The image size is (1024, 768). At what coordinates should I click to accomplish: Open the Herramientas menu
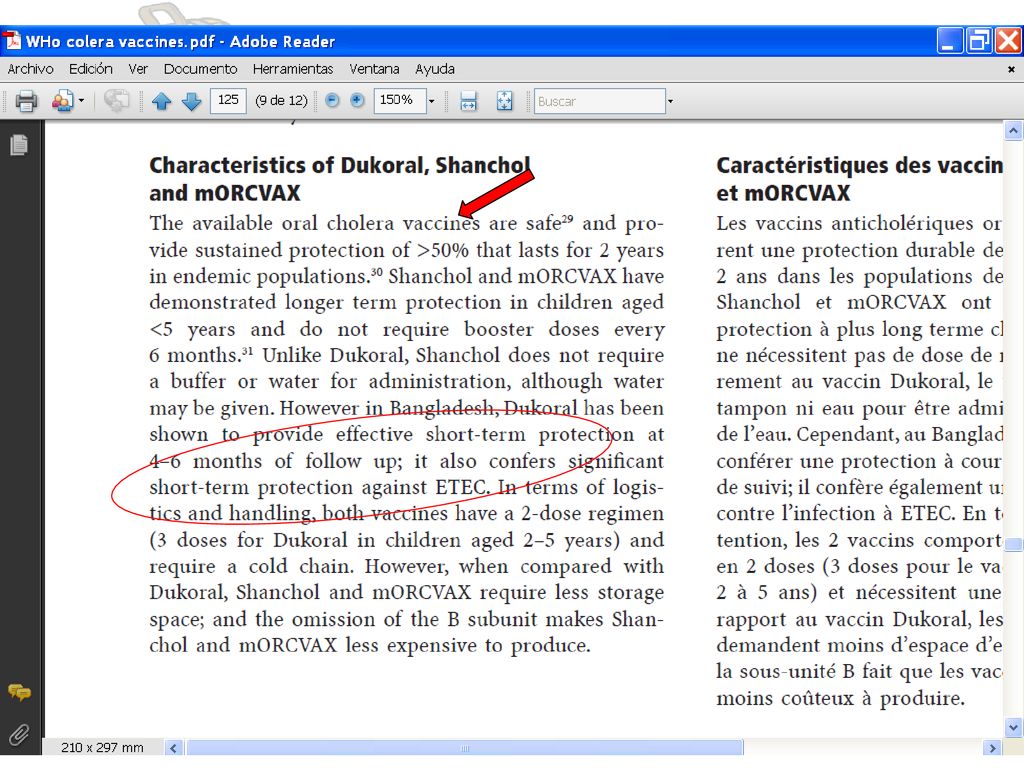point(293,69)
